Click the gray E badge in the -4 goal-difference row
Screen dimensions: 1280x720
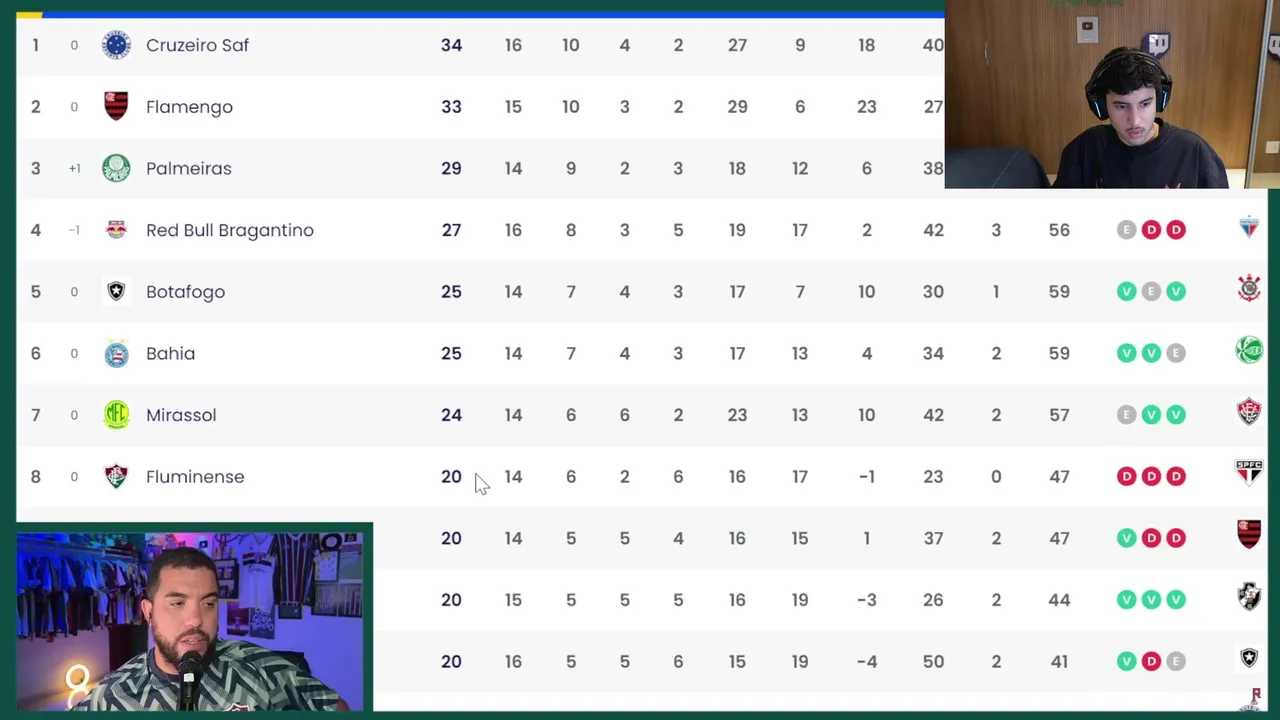(1176, 661)
